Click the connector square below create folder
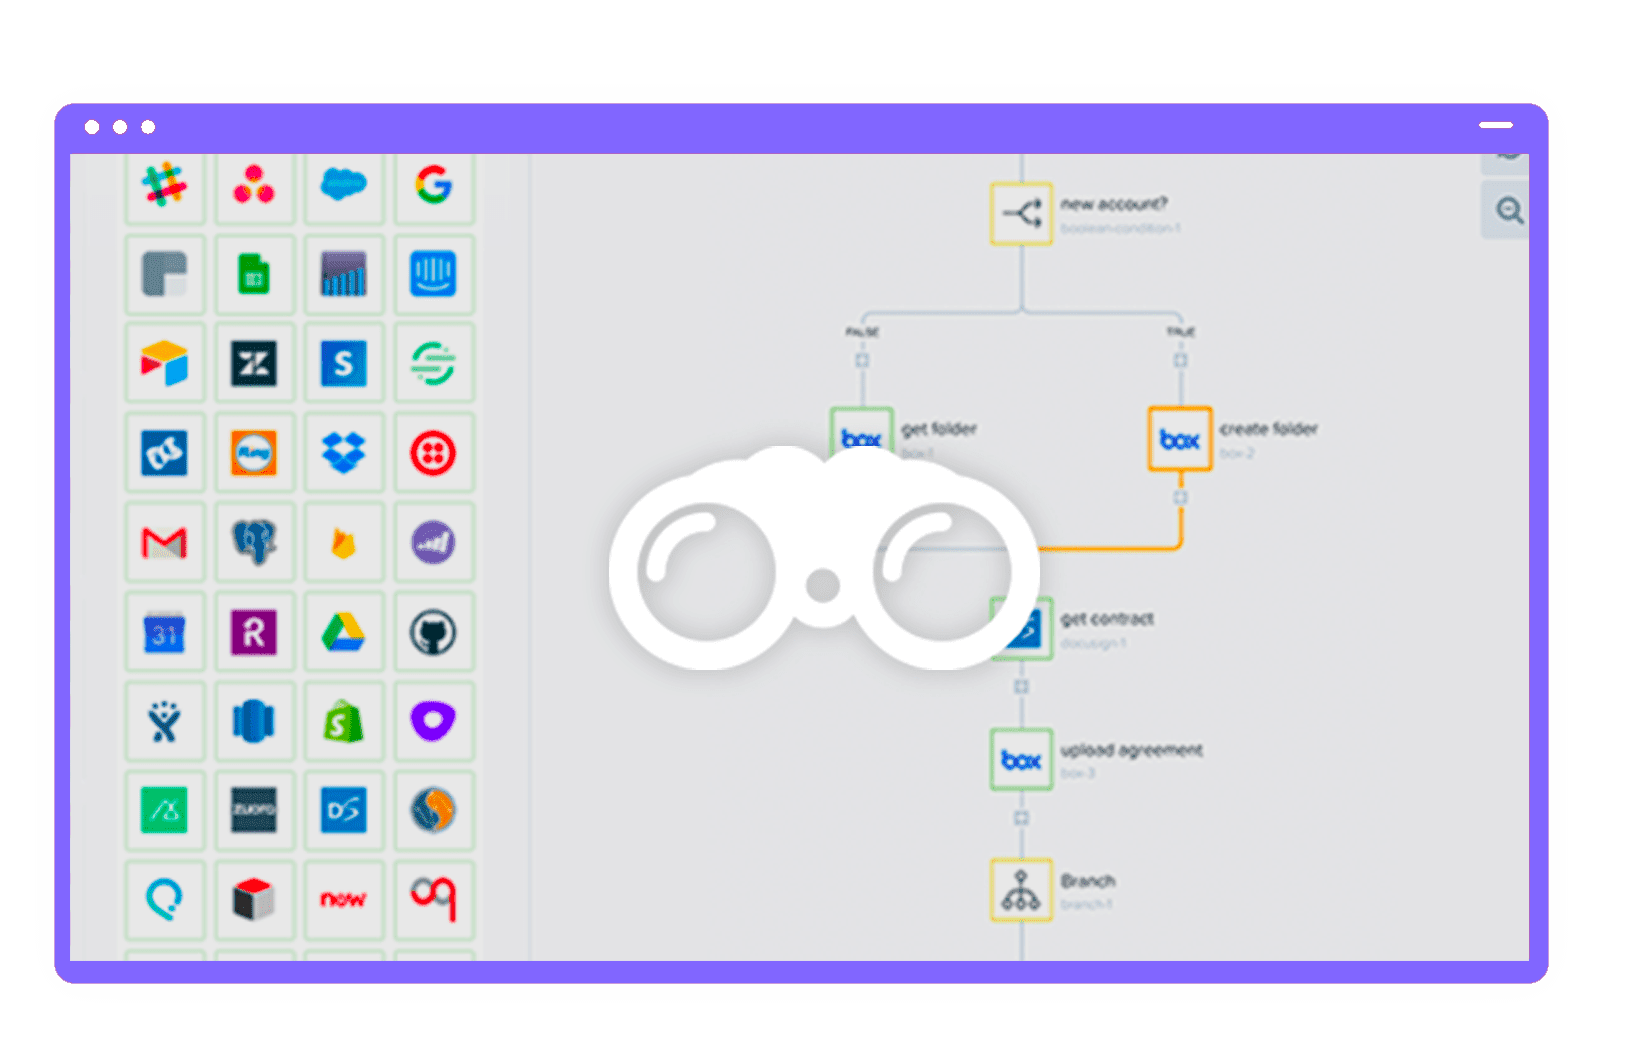This screenshot has width=1648, height=1044. coord(1180,497)
